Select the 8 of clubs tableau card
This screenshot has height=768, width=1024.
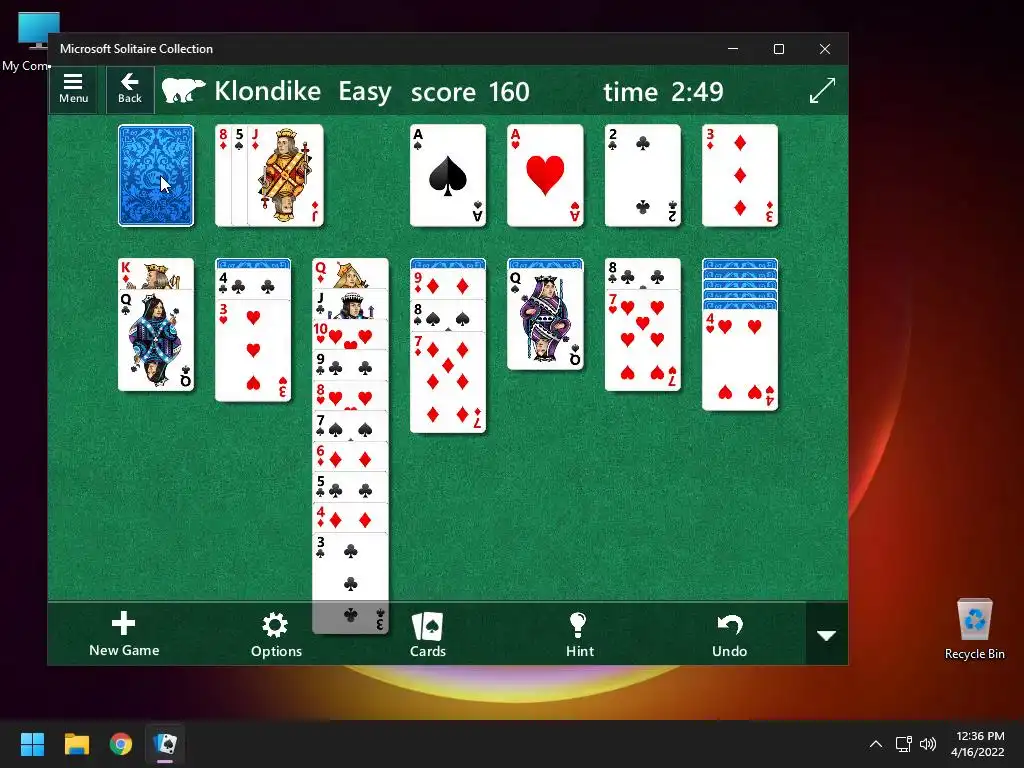(643, 274)
